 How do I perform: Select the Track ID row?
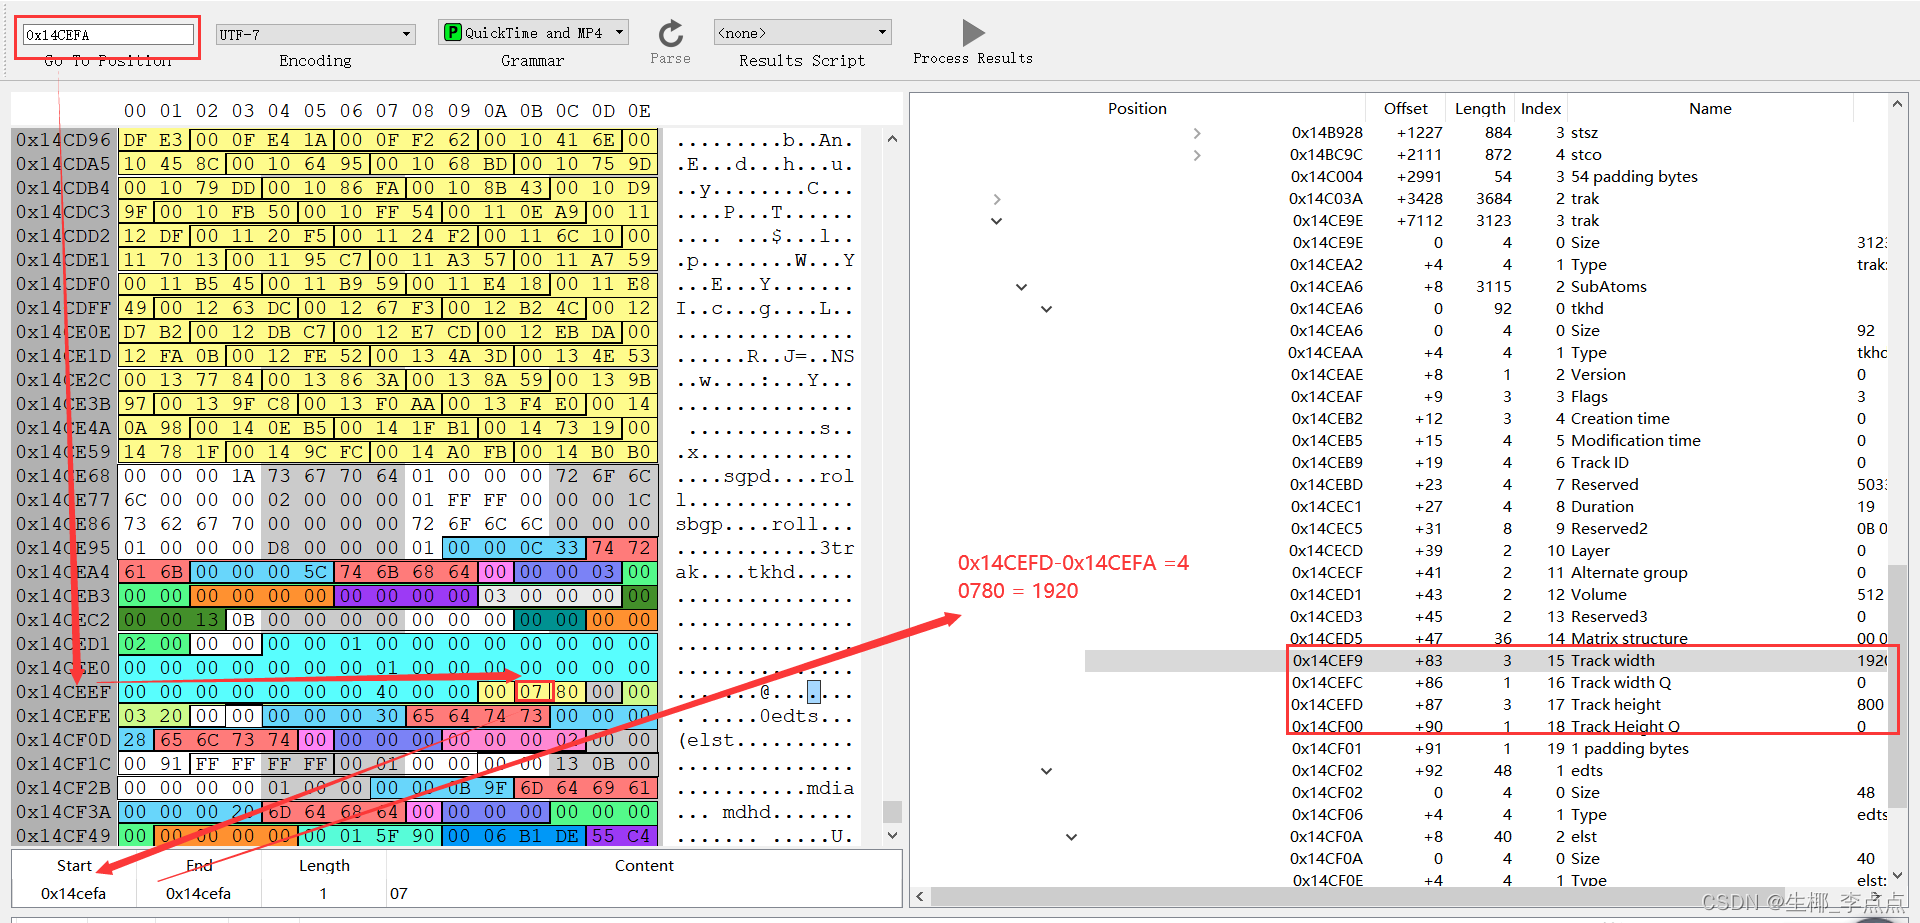click(1486, 463)
